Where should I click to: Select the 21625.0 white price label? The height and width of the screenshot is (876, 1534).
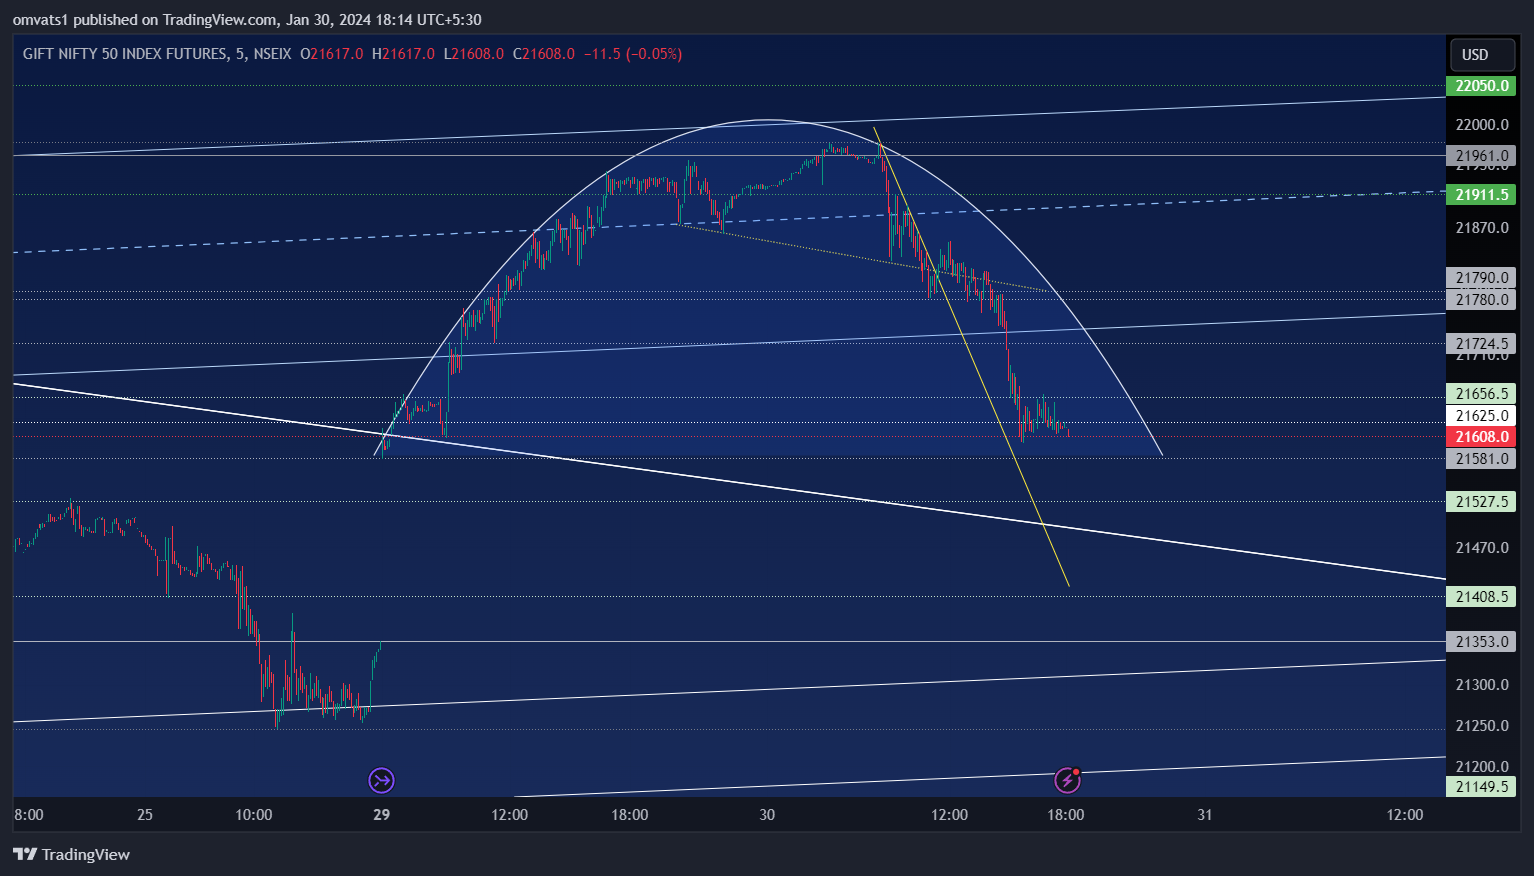1481,416
